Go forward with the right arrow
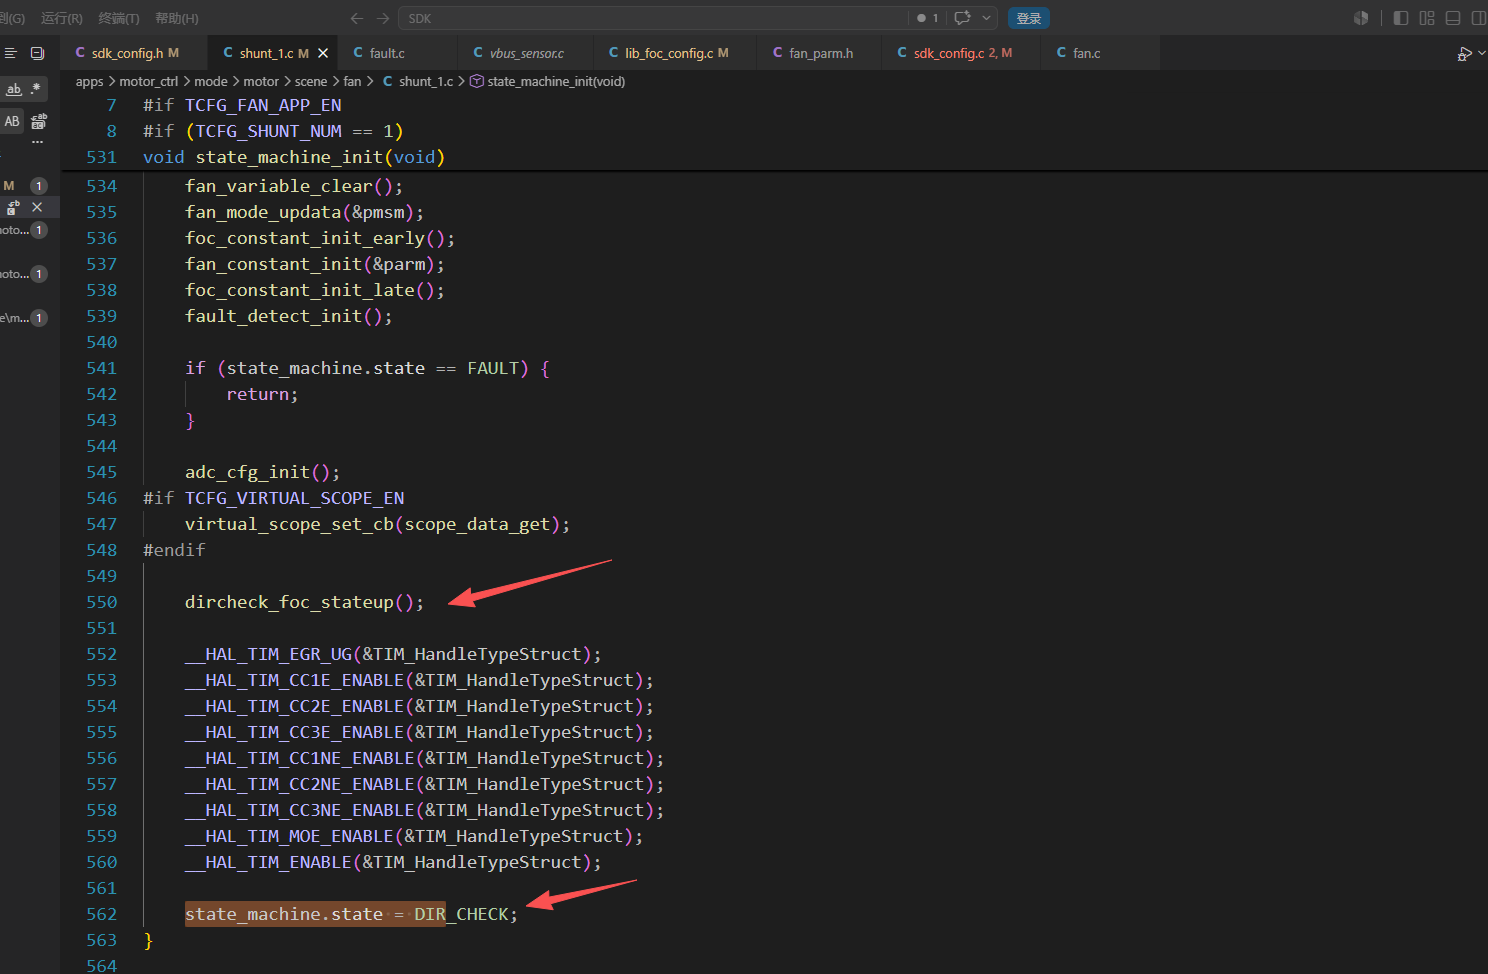Screen dimensions: 1488x974 pyautogui.click(x=383, y=18)
